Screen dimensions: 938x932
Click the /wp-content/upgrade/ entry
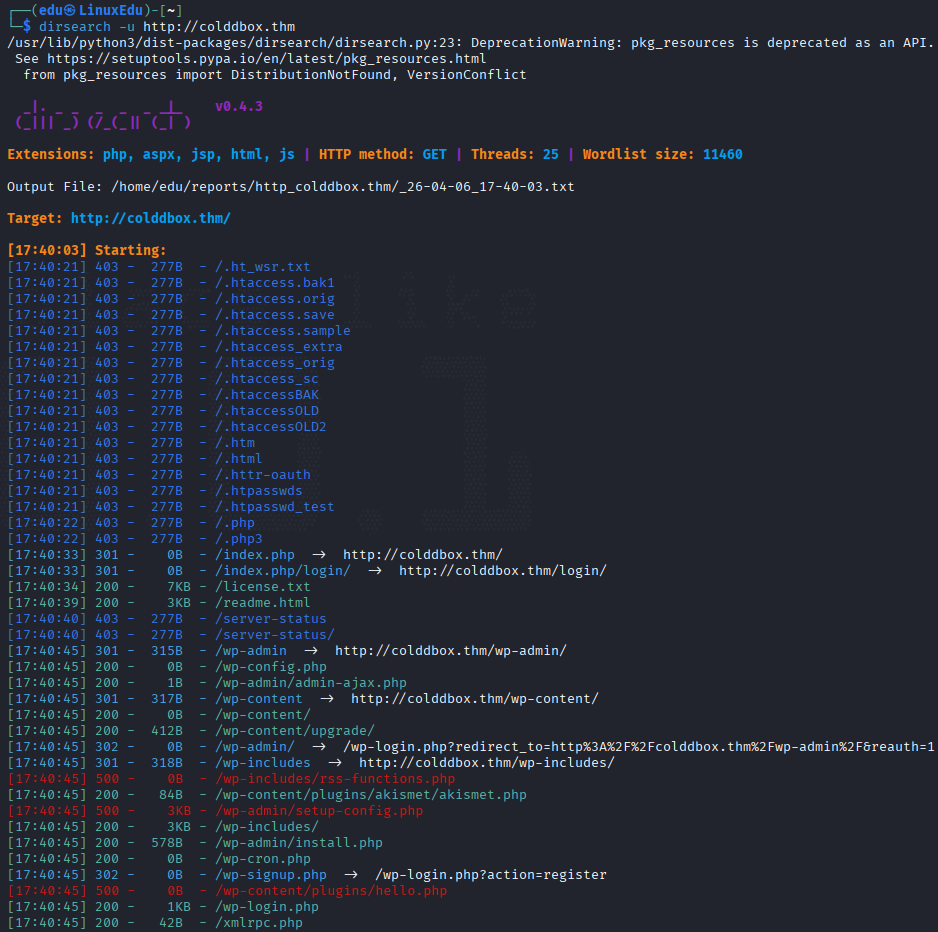[x=295, y=730]
